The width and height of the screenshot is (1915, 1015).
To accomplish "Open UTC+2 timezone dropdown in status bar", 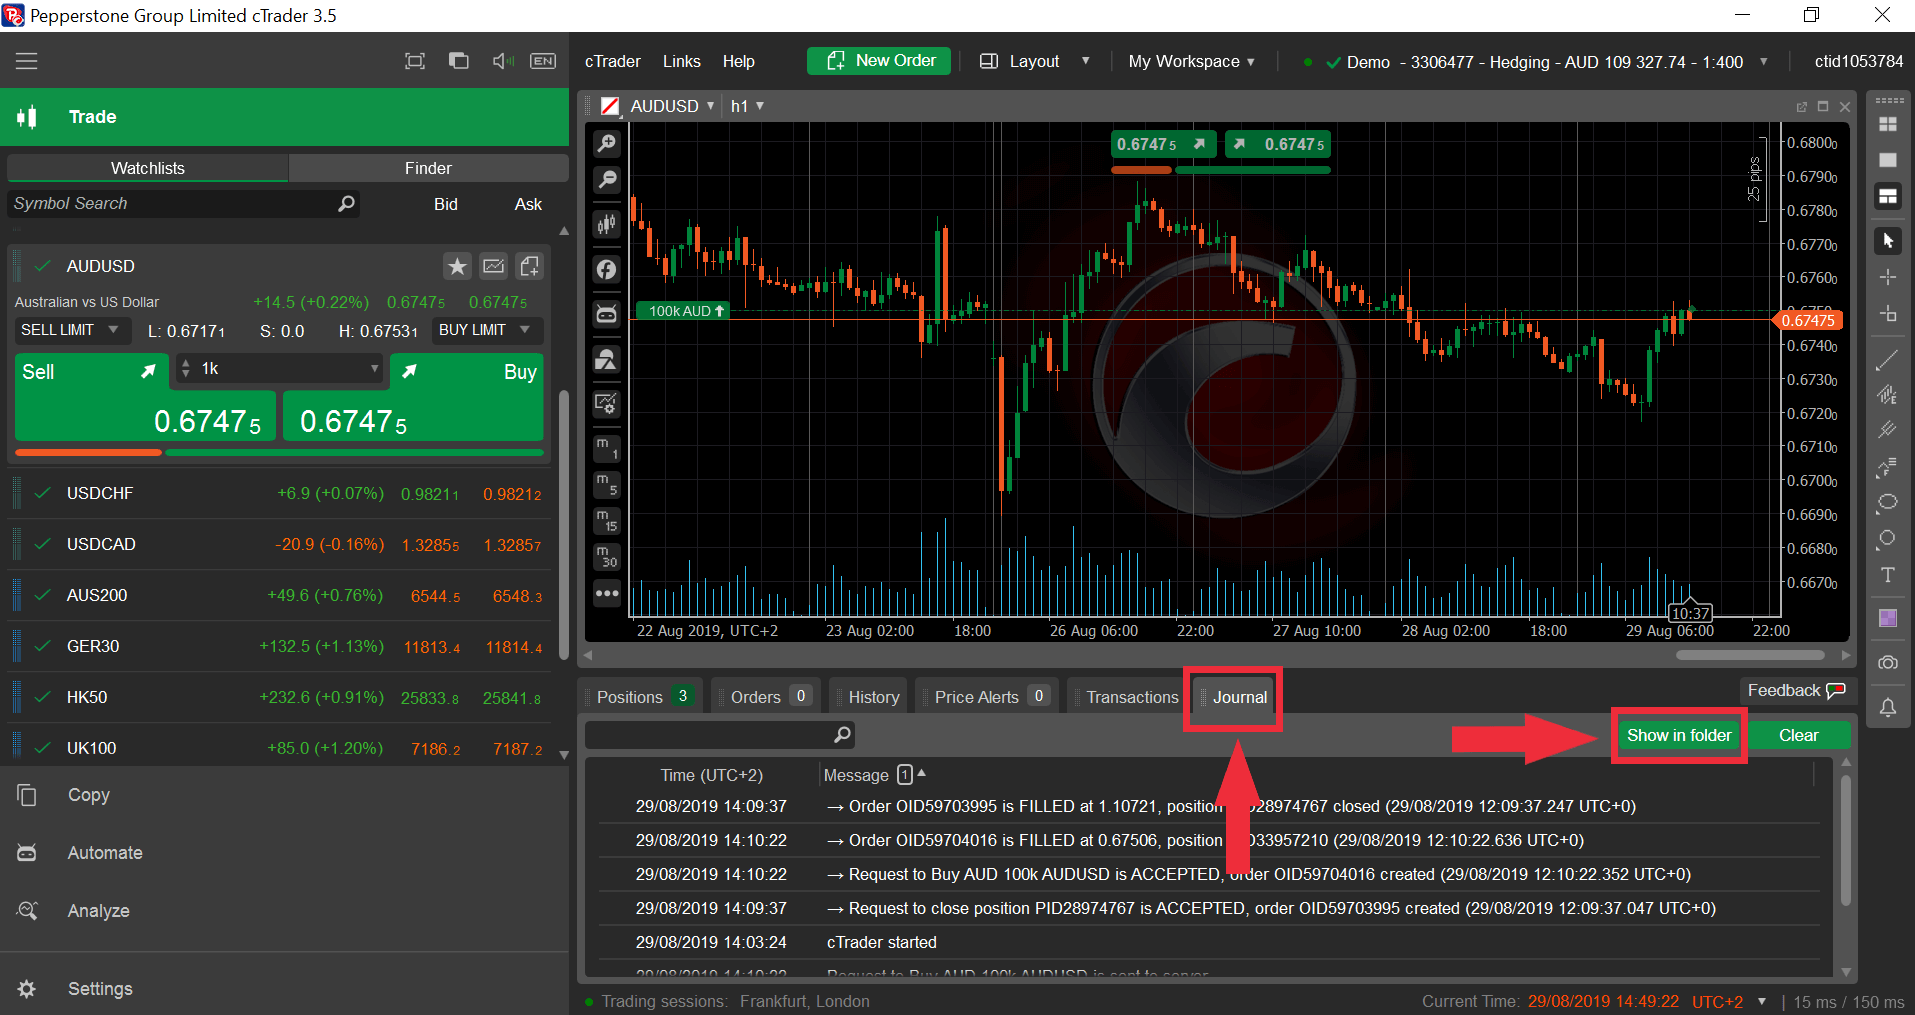I will (x=1761, y=1001).
